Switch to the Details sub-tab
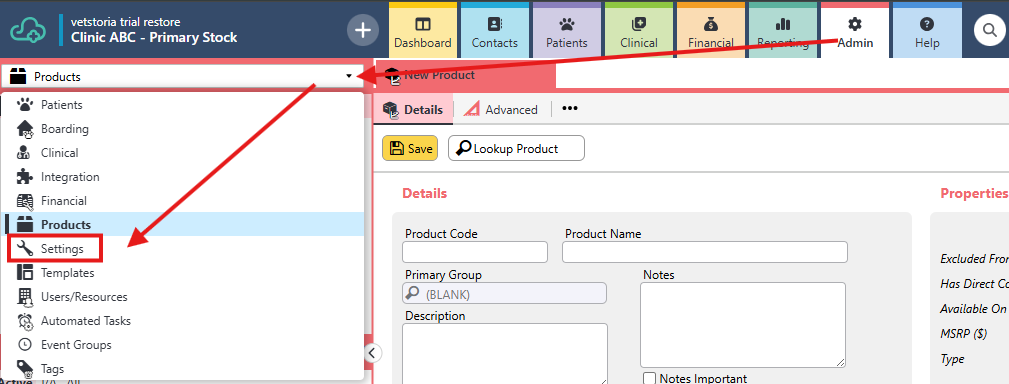 (413, 109)
